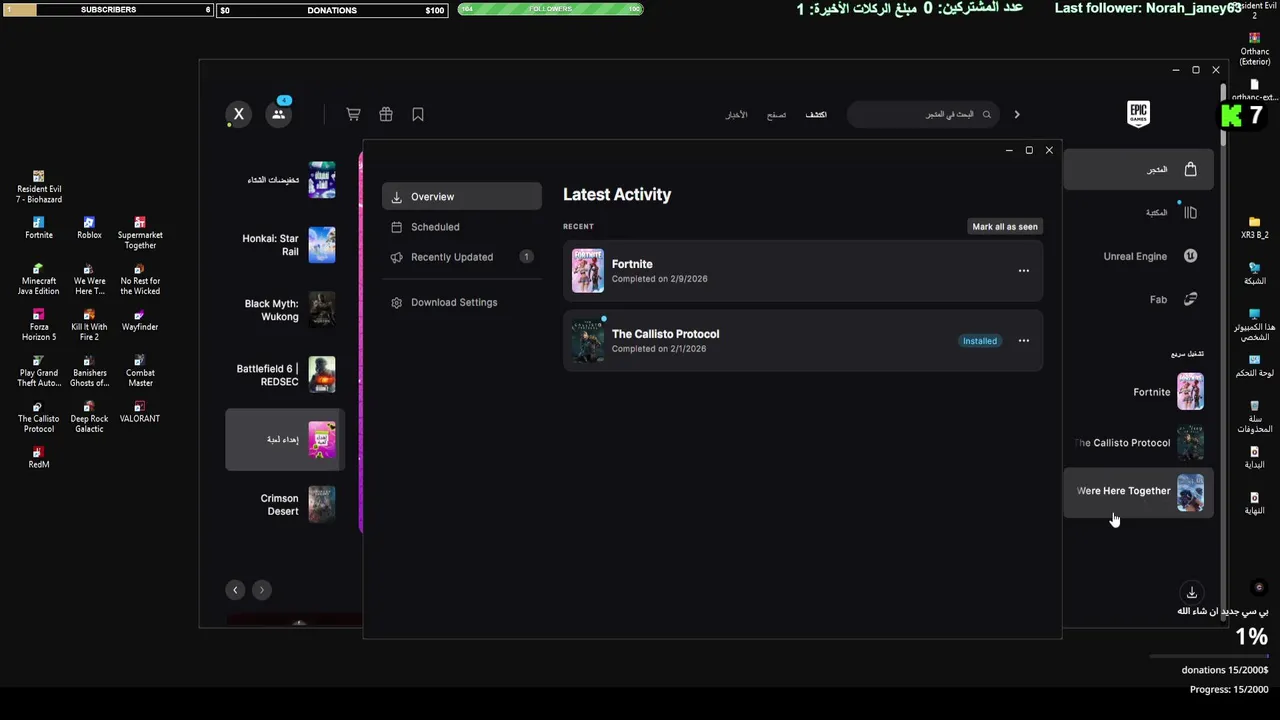Viewport: 1280px width, 720px height.
Task: Open the friends icon with notification badge
Action: (x=279, y=113)
